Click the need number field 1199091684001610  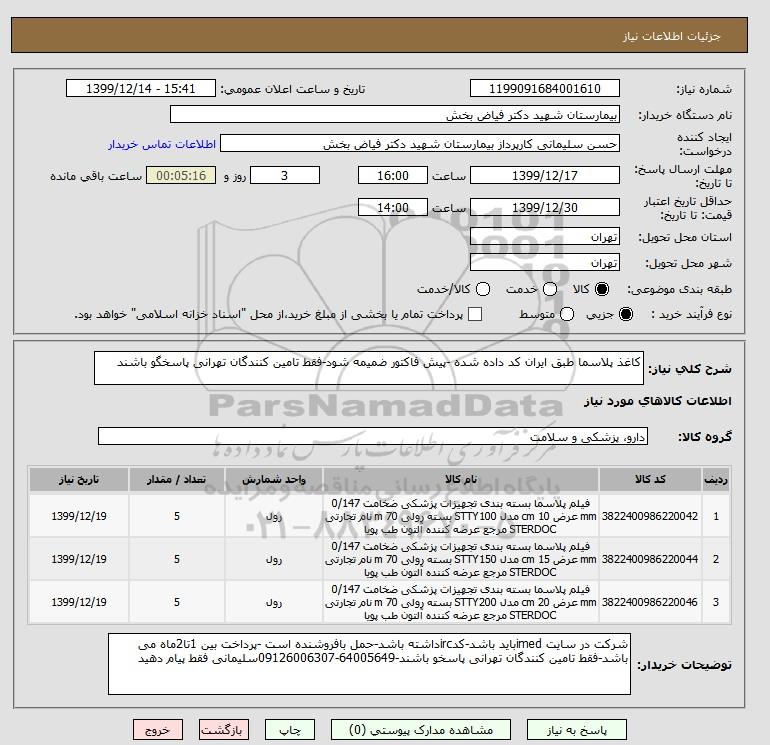pyautogui.click(x=545, y=88)
